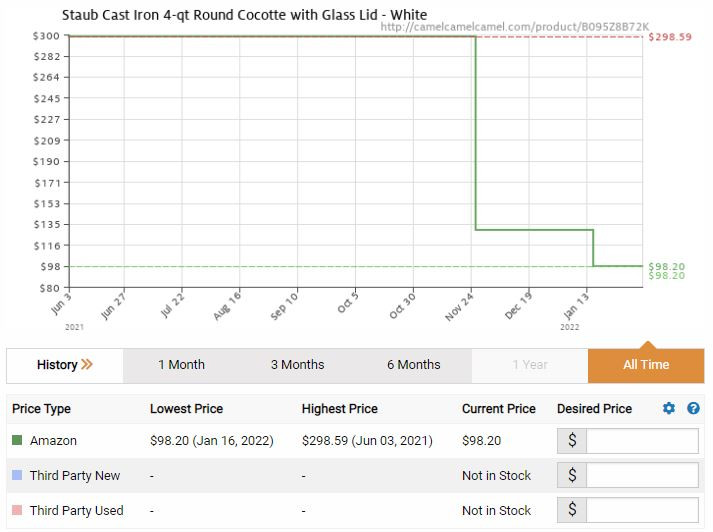The width and height of the screenshot is (713, 532).
Task: Click the Amazon desired price input field
Action: click(x=642, y=440)
